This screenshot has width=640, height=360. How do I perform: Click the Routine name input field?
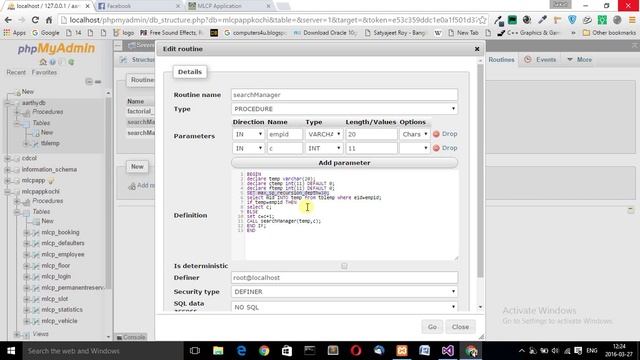pos(344,95)
